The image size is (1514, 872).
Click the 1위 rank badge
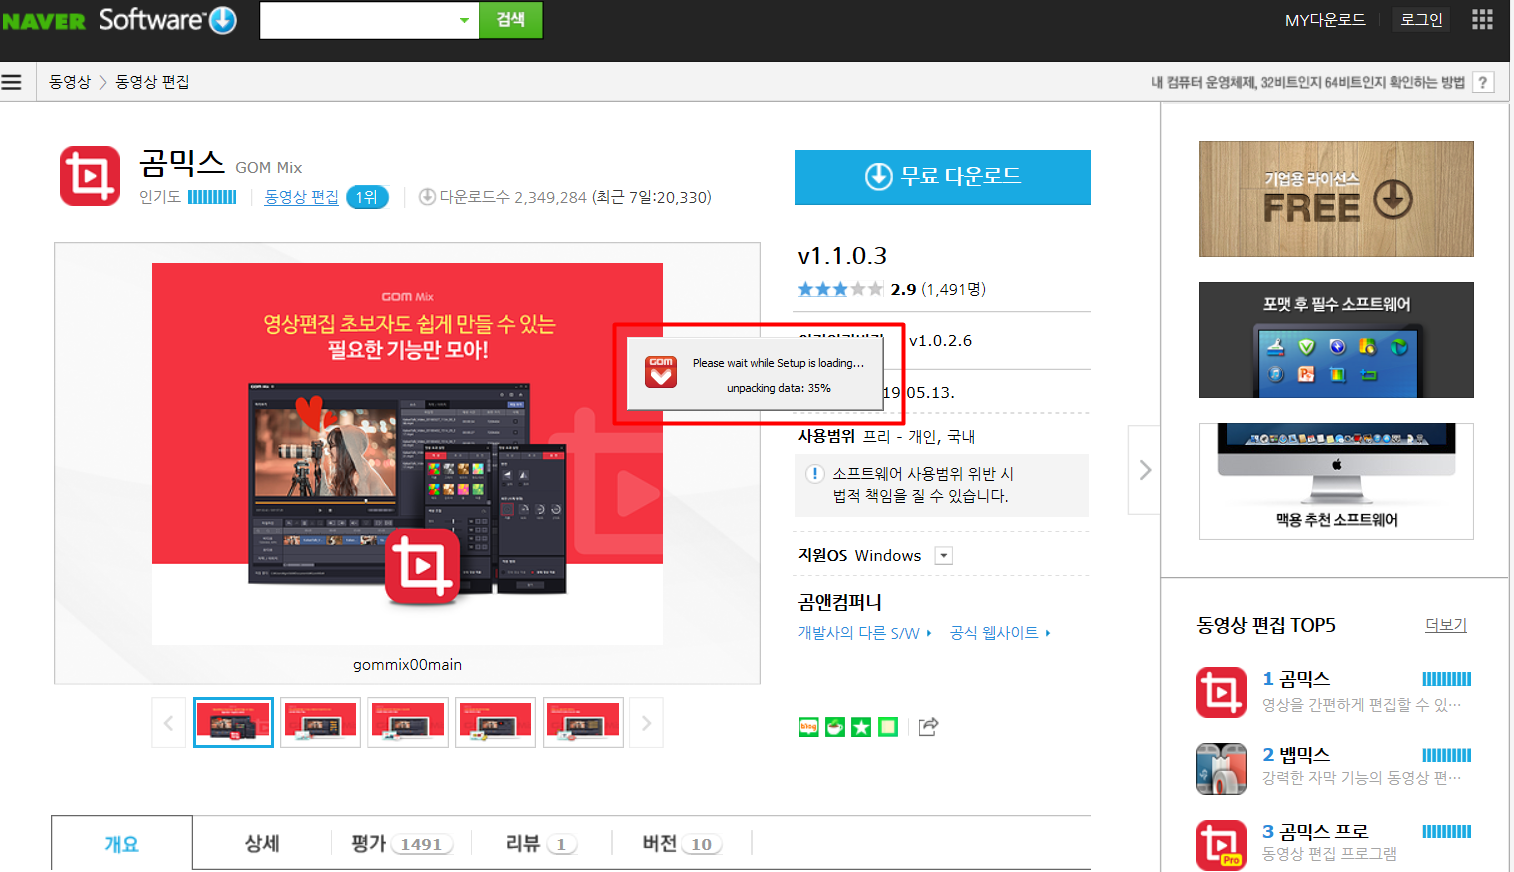point(367,197)
